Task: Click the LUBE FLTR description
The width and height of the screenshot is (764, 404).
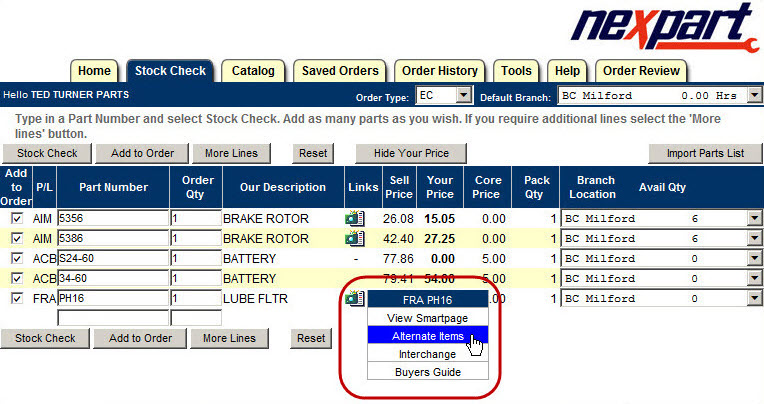Action: tap(255, 299)
